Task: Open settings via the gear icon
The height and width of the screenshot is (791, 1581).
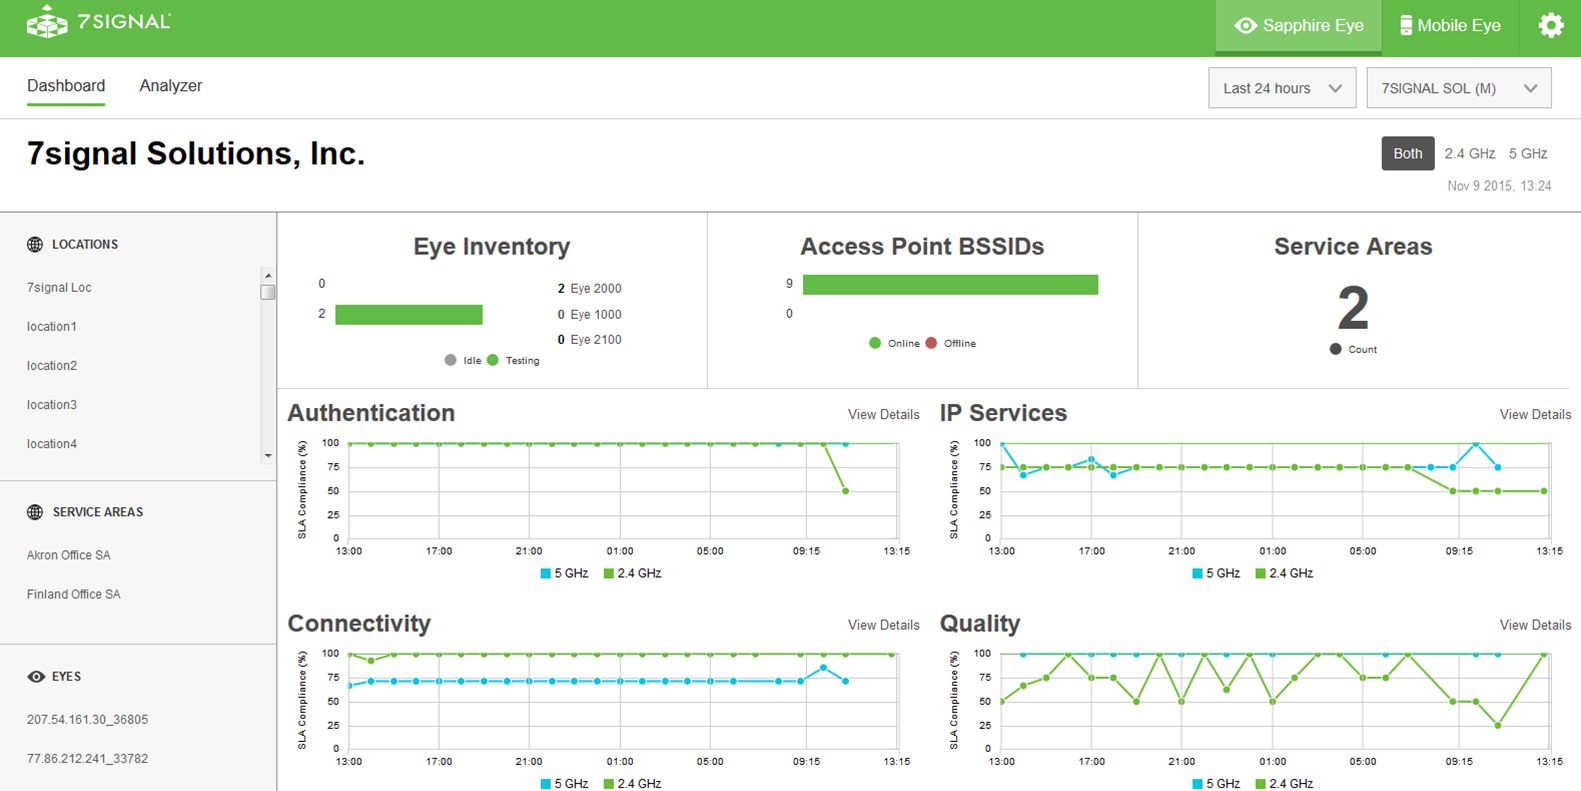Action: (1550, 26)
